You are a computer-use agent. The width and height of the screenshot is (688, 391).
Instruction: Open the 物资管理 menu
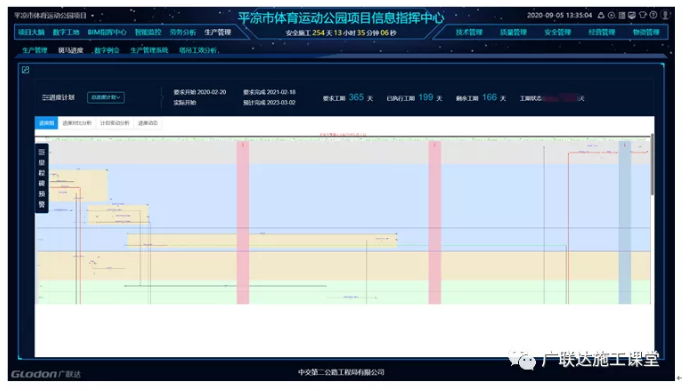pos(646,32)
